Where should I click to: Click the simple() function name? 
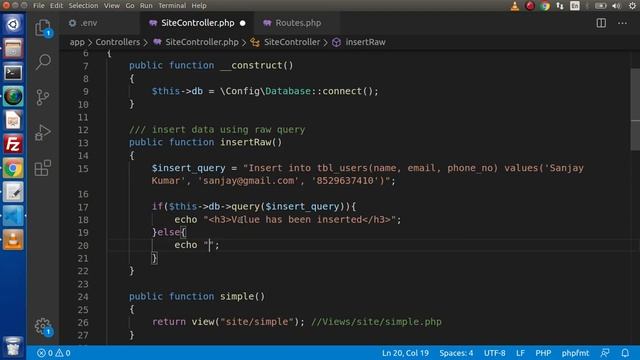tap(237, 296)
